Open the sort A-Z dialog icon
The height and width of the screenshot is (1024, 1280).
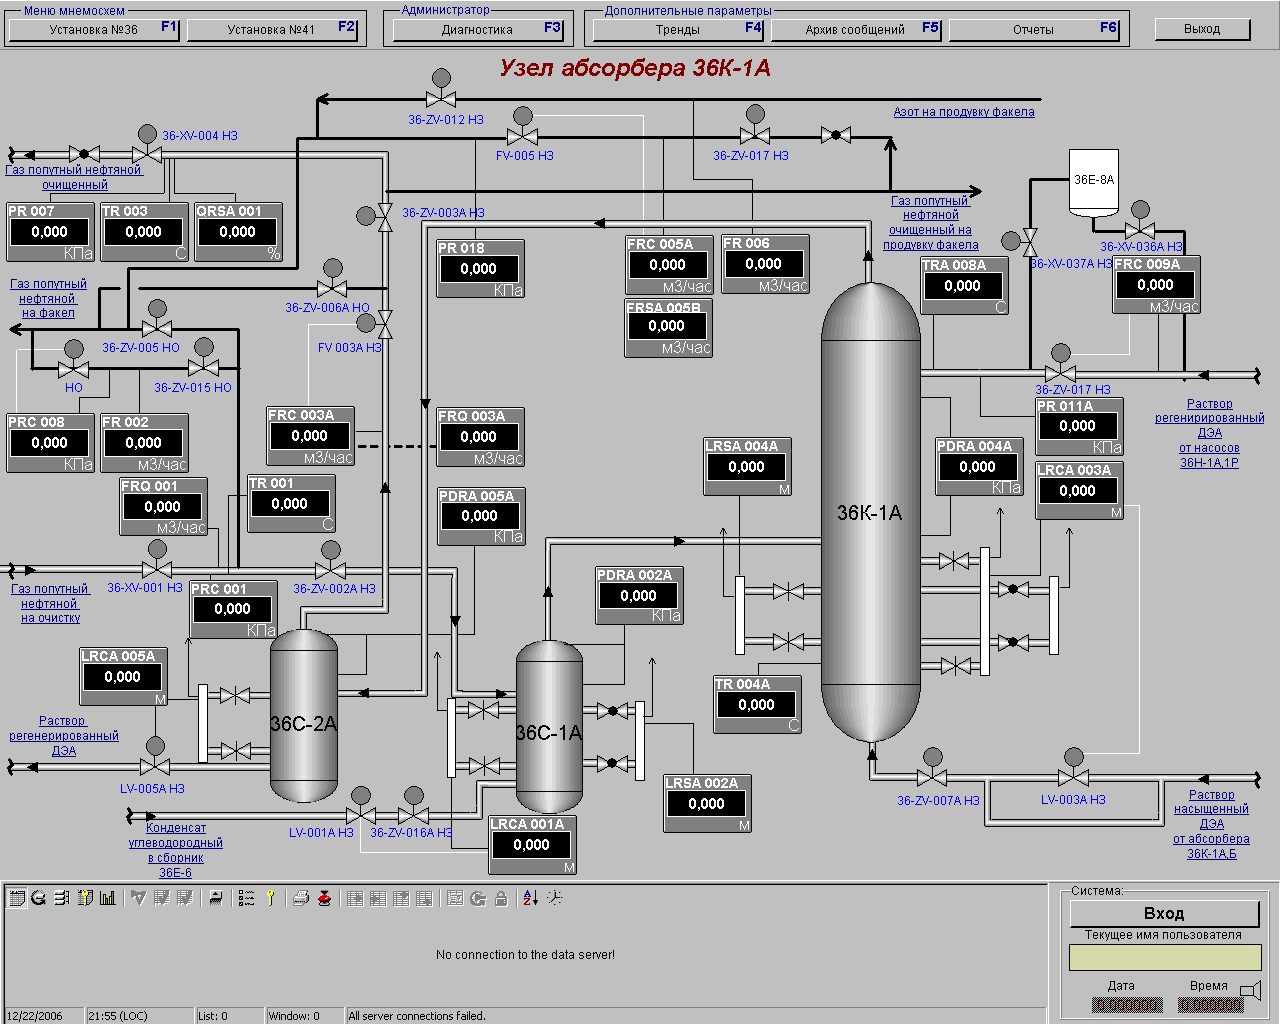click(530, 898)
